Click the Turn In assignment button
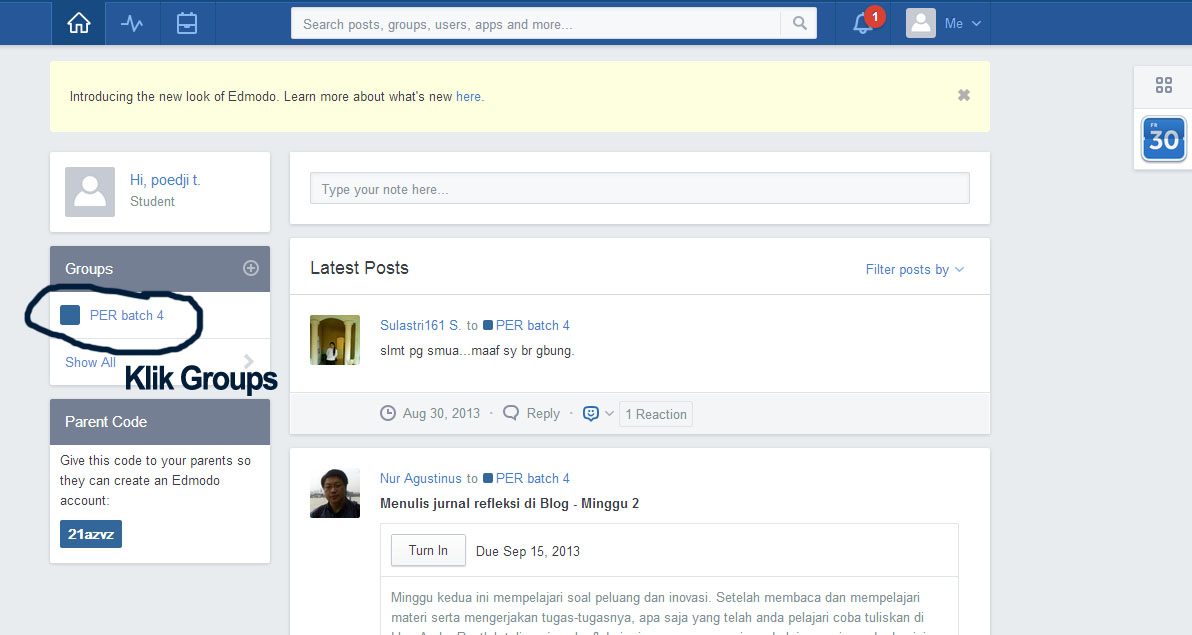The height and width of the screenshot is (635, 1192). tap(428, 550)
